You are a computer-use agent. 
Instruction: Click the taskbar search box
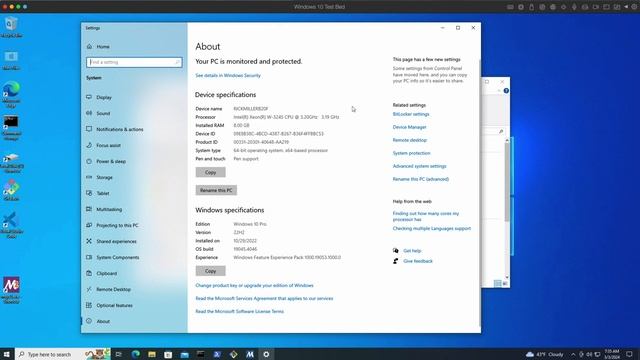coord(62,354)
